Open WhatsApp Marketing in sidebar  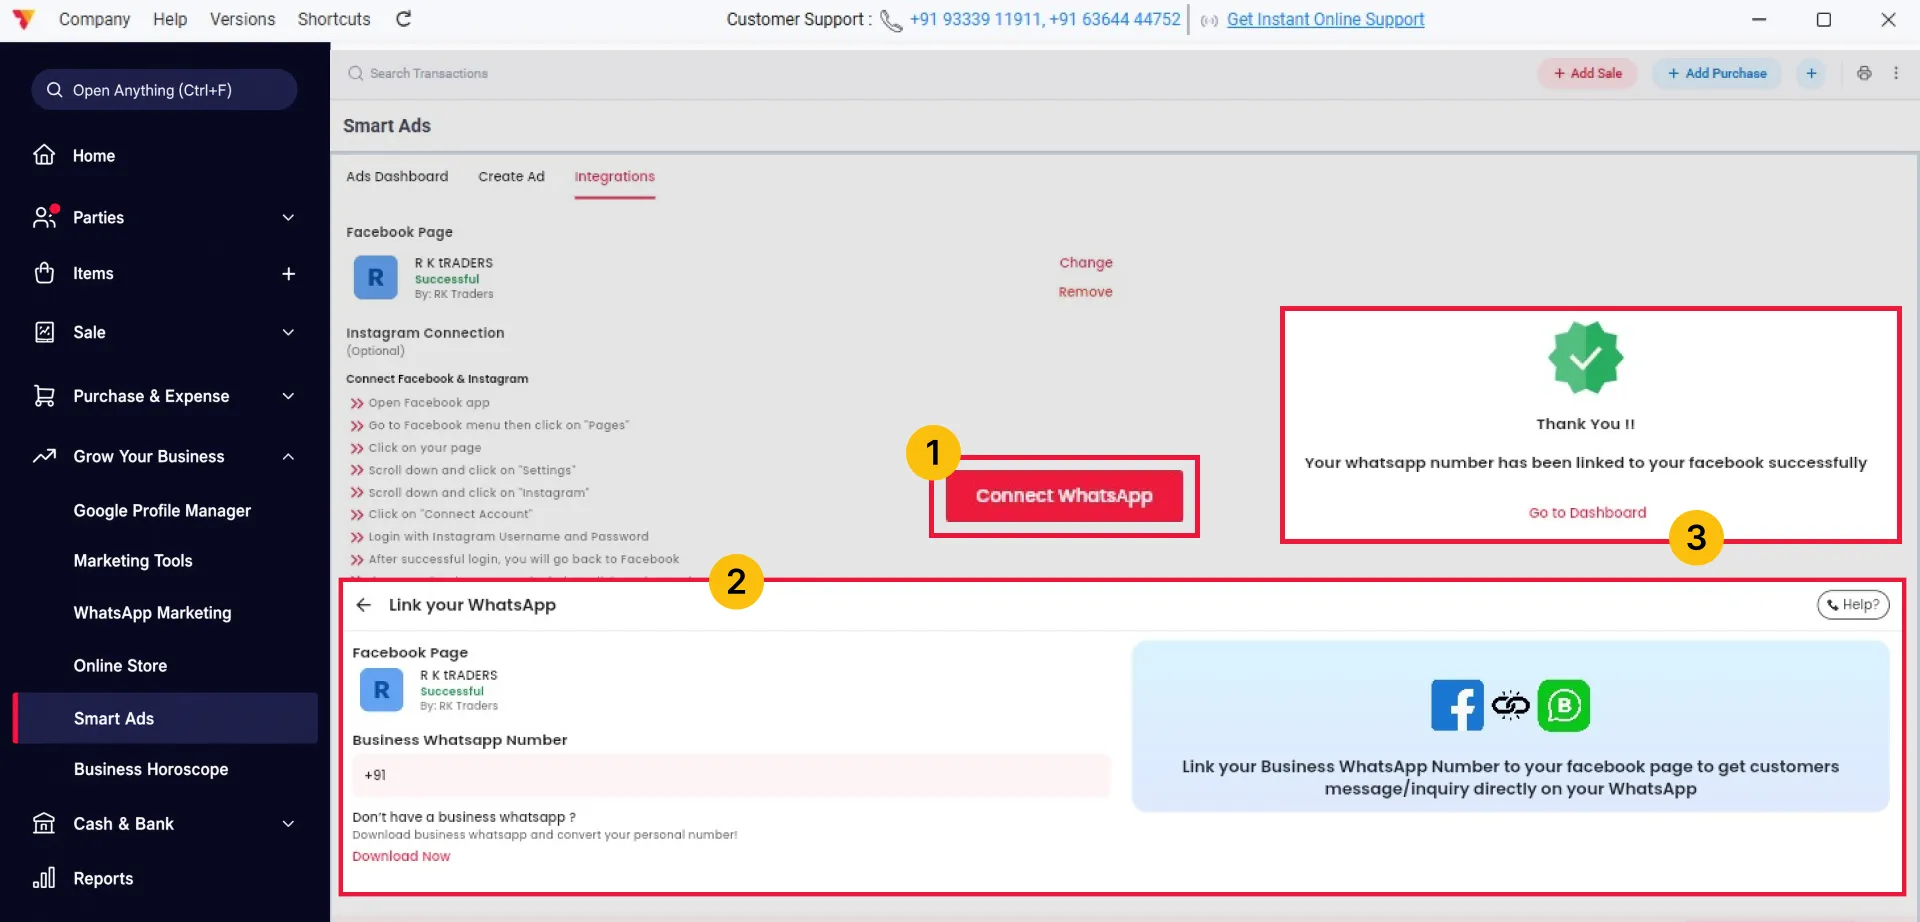(x=152, y=613)
